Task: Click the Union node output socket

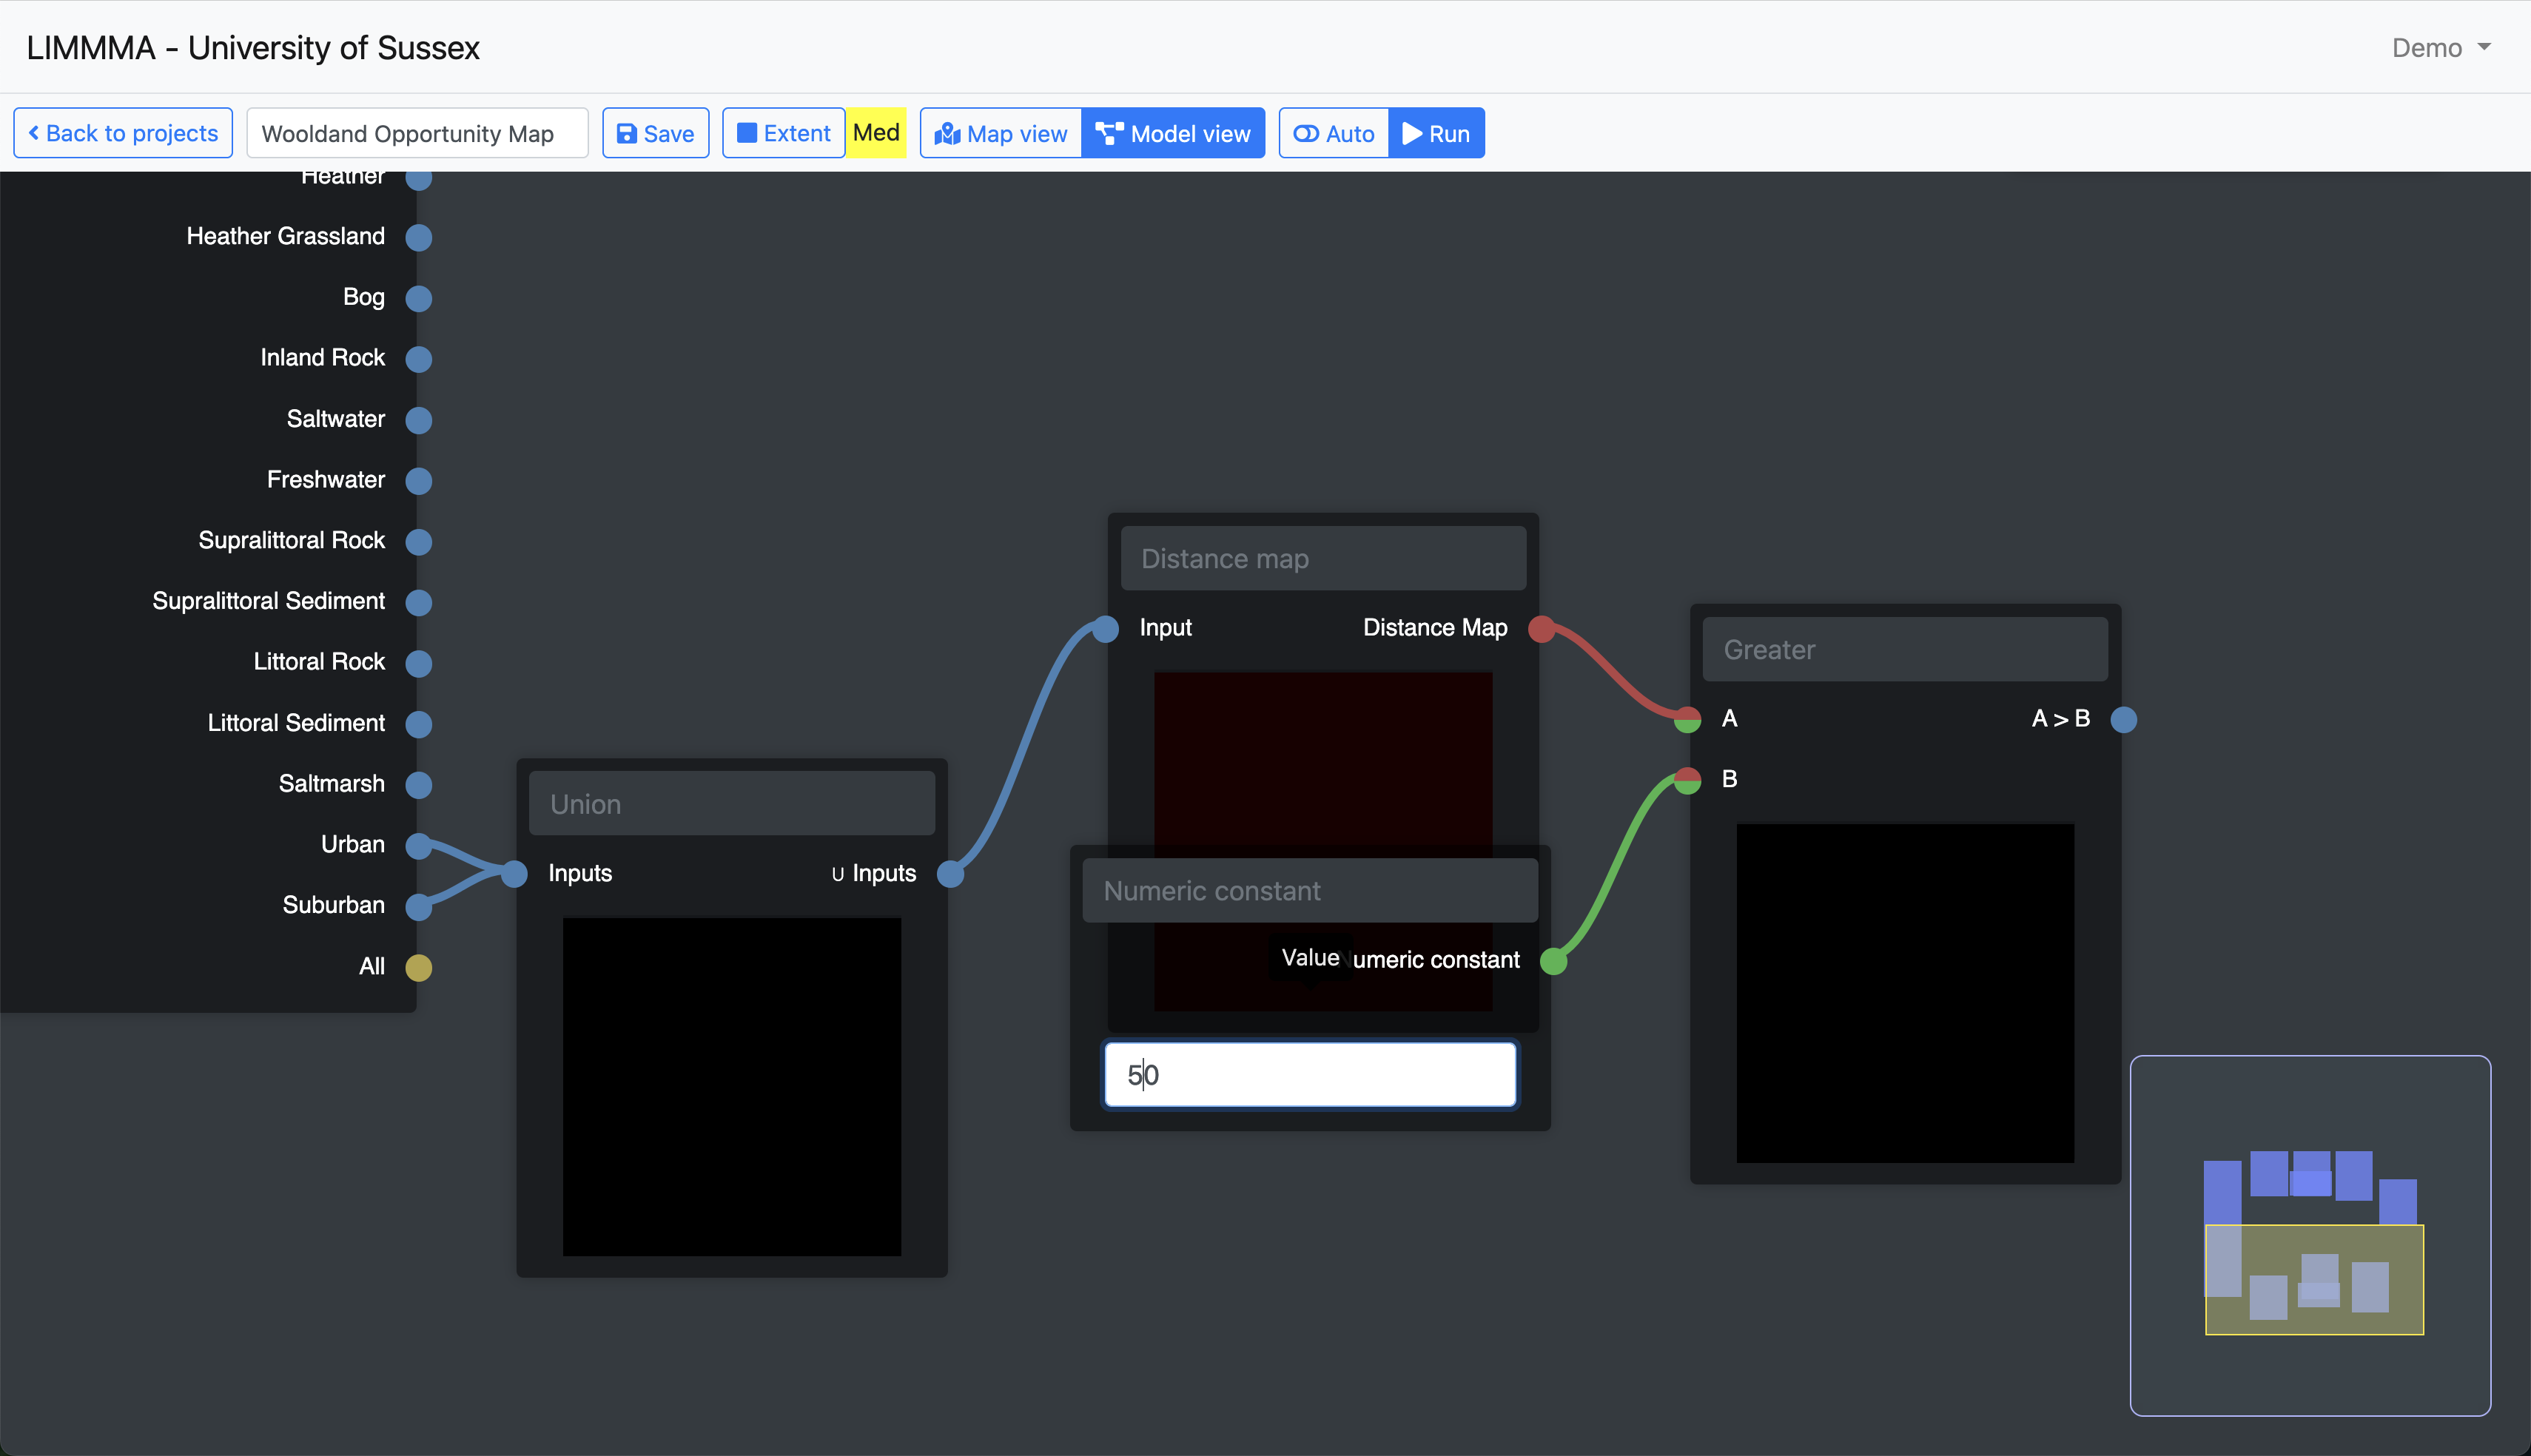Action: click(x=950, y=874)
